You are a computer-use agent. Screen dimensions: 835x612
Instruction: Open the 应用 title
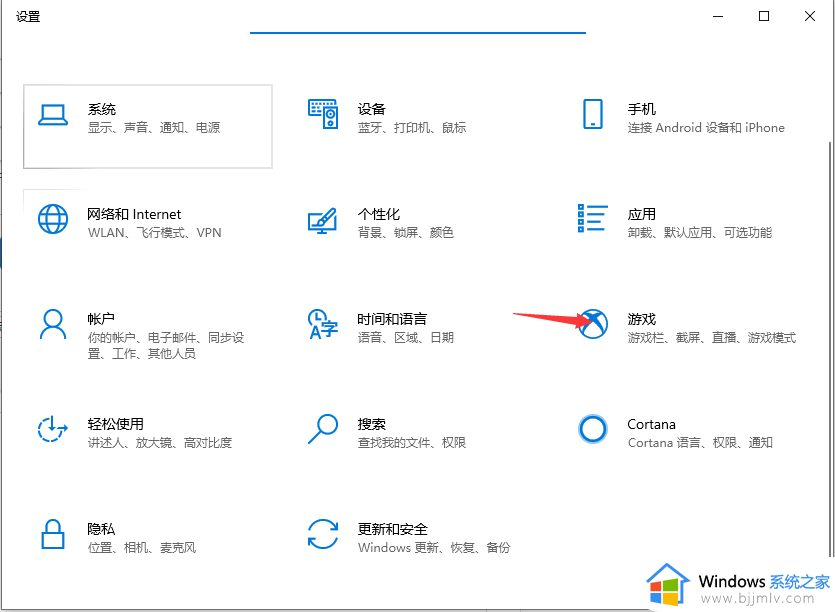pyautogui.click(x=642, y=214)
